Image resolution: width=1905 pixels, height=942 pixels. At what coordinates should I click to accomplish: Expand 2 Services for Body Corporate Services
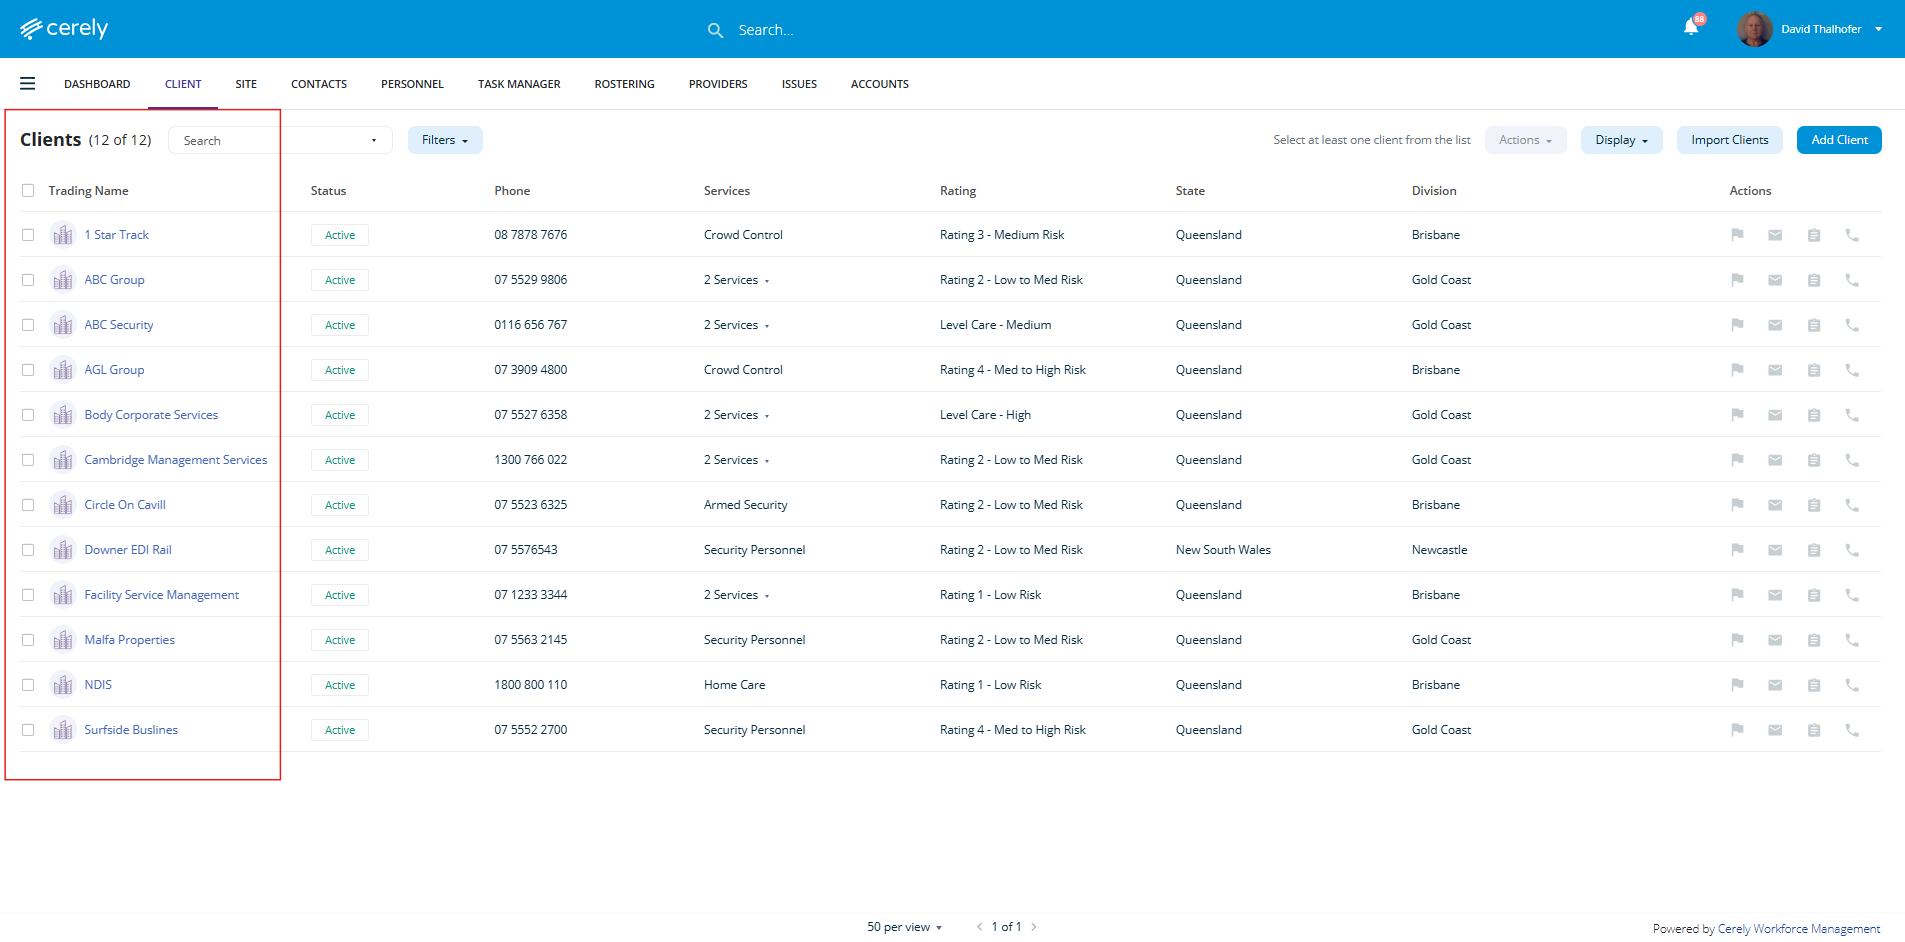(x=736, y=415)
